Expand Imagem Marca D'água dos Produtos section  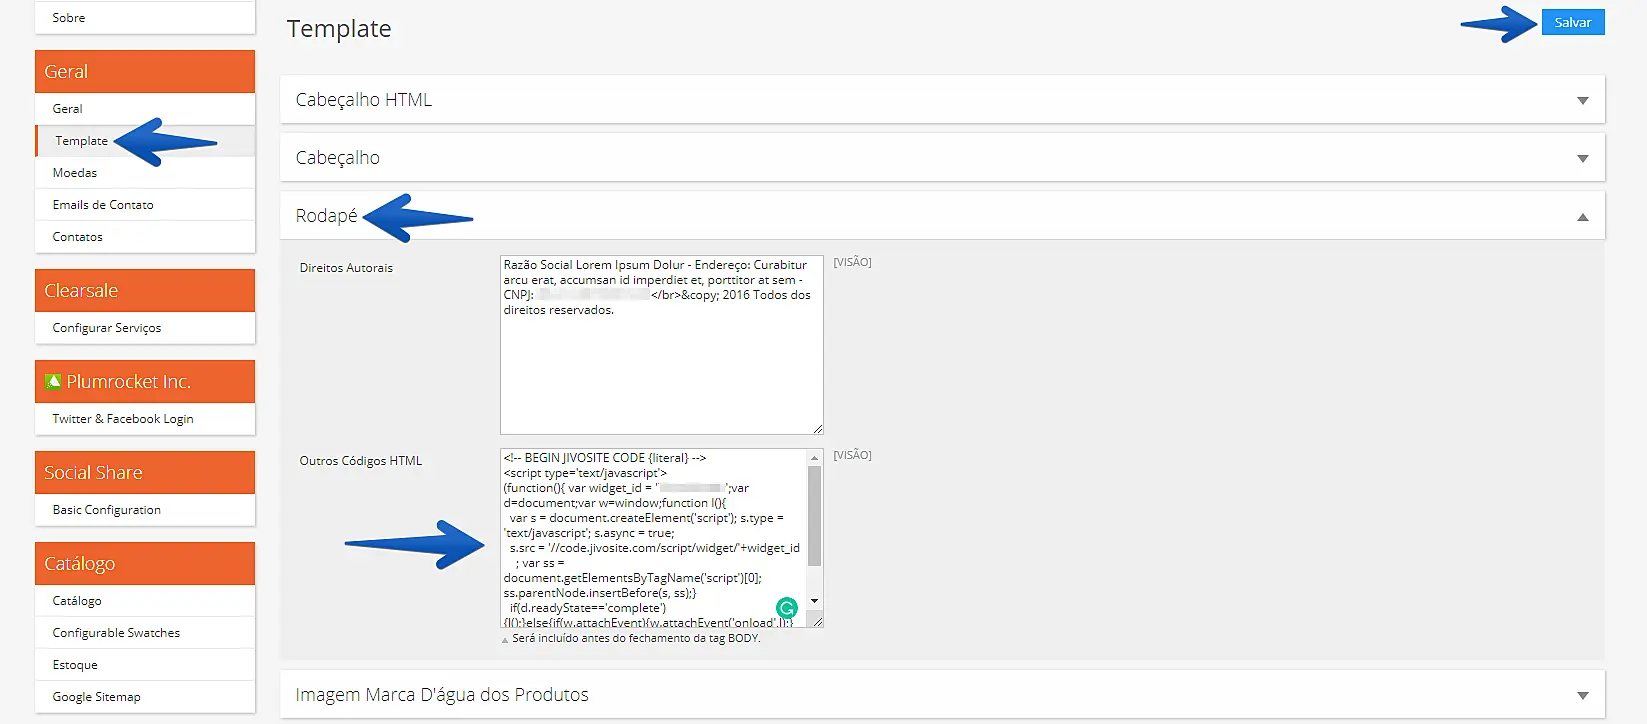[x=1582, y=695]
